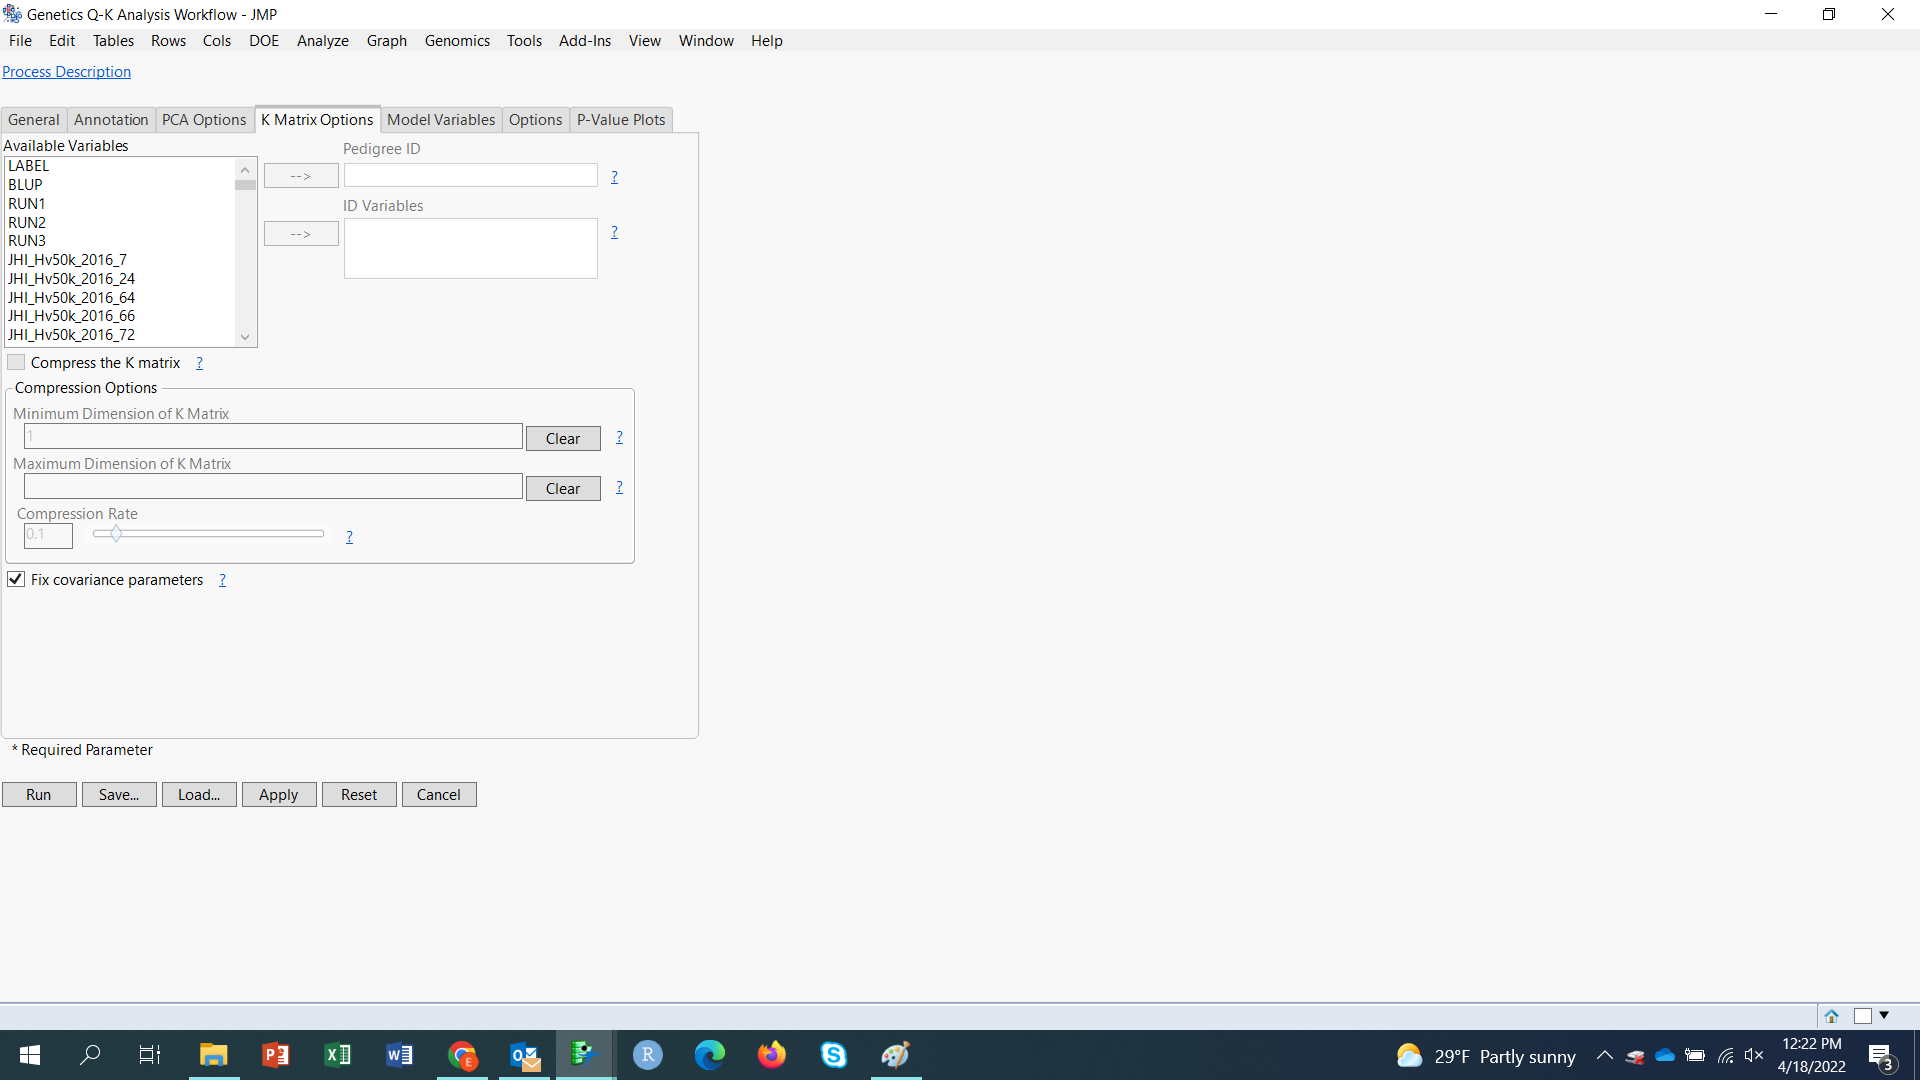Open the P-Value Plots tab
The image size is (1920, 1080).
coord(621,120)
